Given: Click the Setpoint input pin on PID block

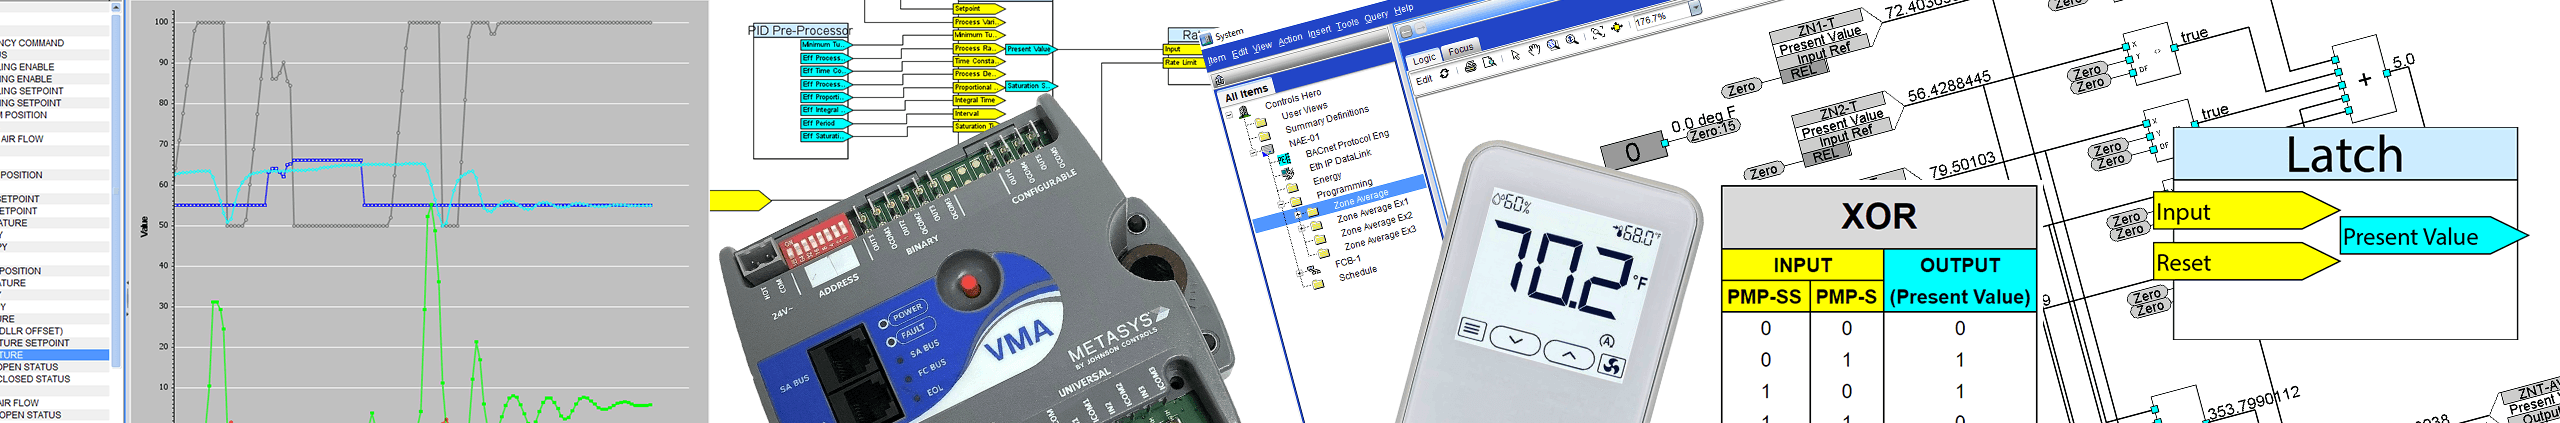Looking at the screenshot, I should (x=978, y=9).
